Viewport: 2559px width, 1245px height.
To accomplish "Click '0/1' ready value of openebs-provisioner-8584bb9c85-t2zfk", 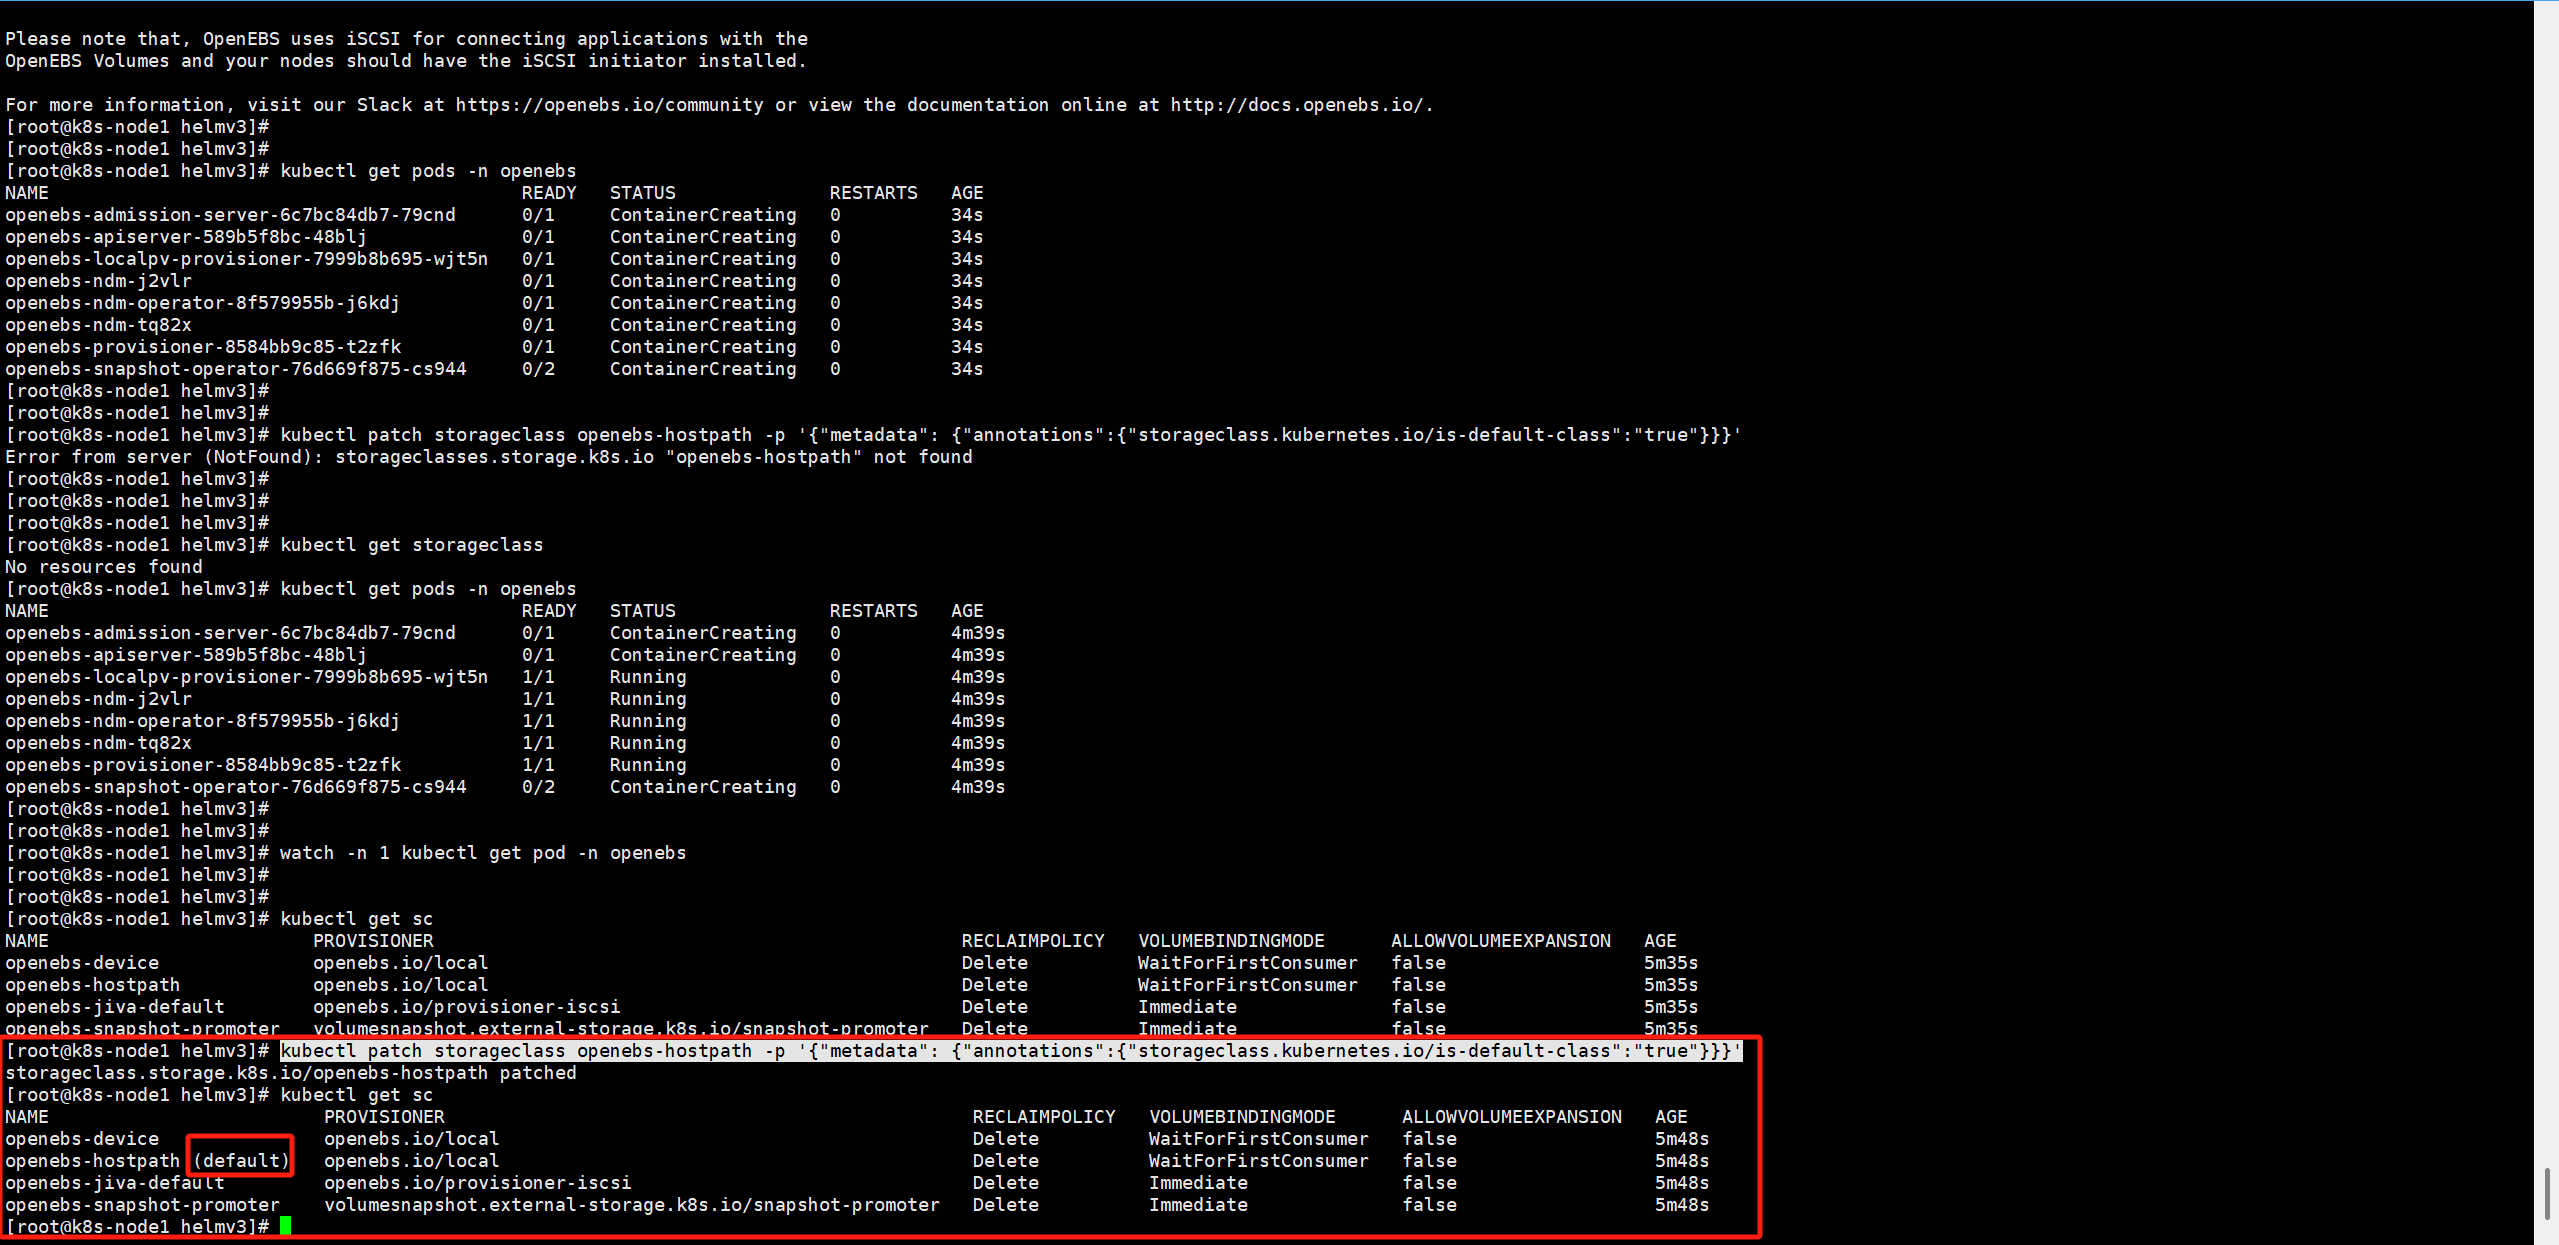I will 538,346.
